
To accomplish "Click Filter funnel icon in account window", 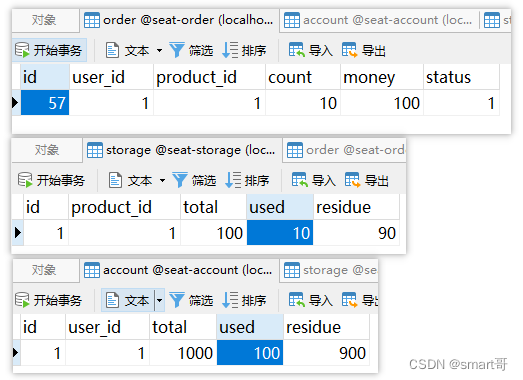I will coord(177,300).
